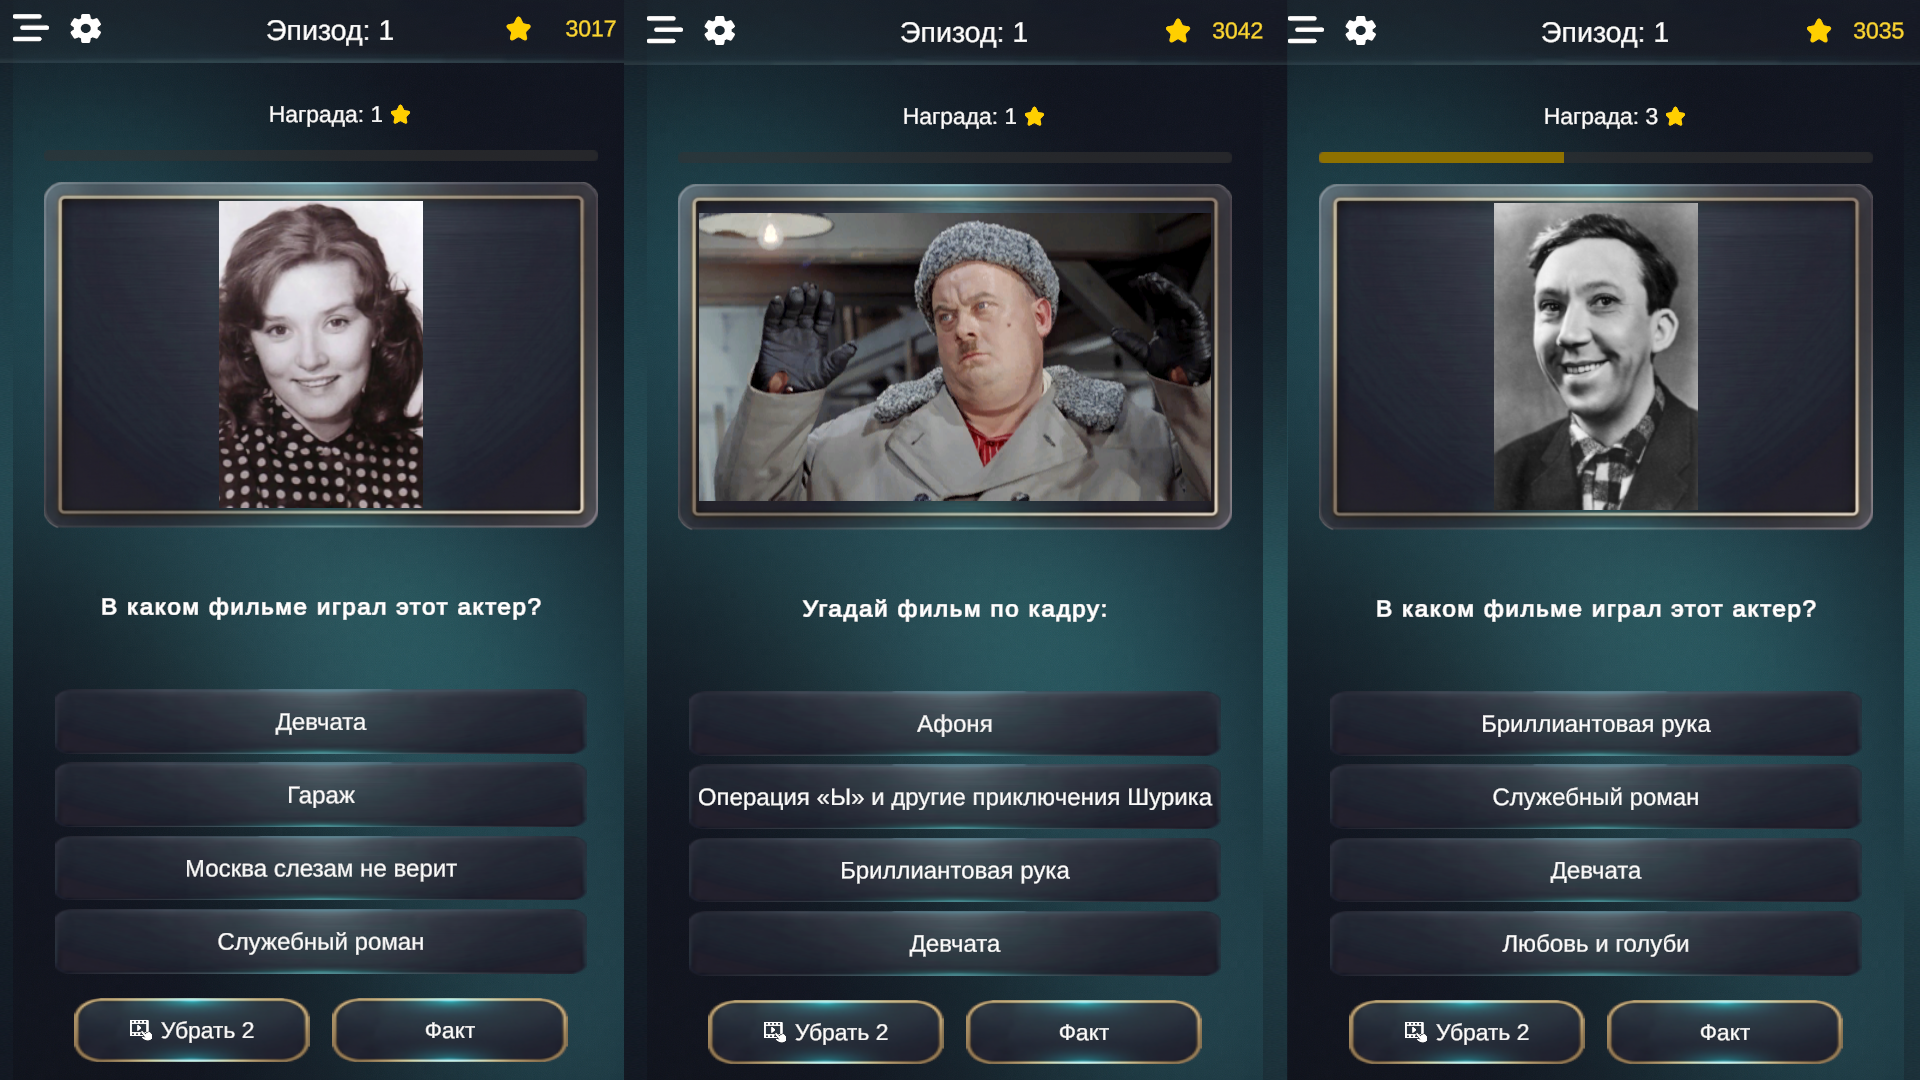Click the score value 3017
1920x1080 pixels.
point(590,29)
